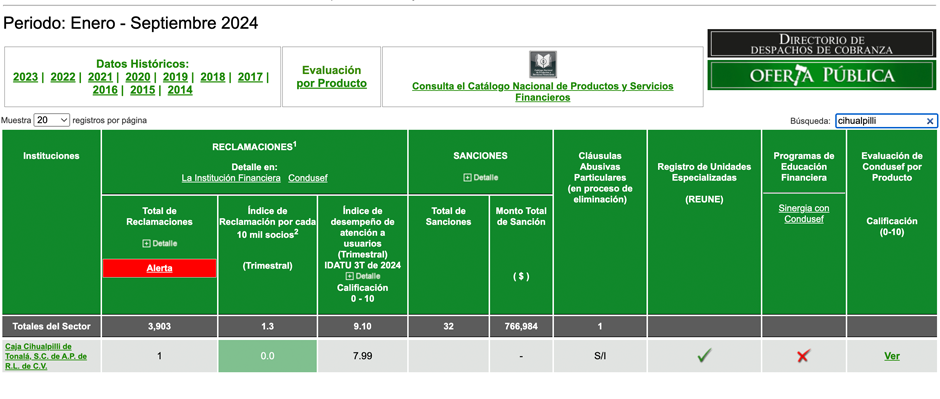Clear the search with the X icon
940x399 pixels.
(x=930, y=121)
